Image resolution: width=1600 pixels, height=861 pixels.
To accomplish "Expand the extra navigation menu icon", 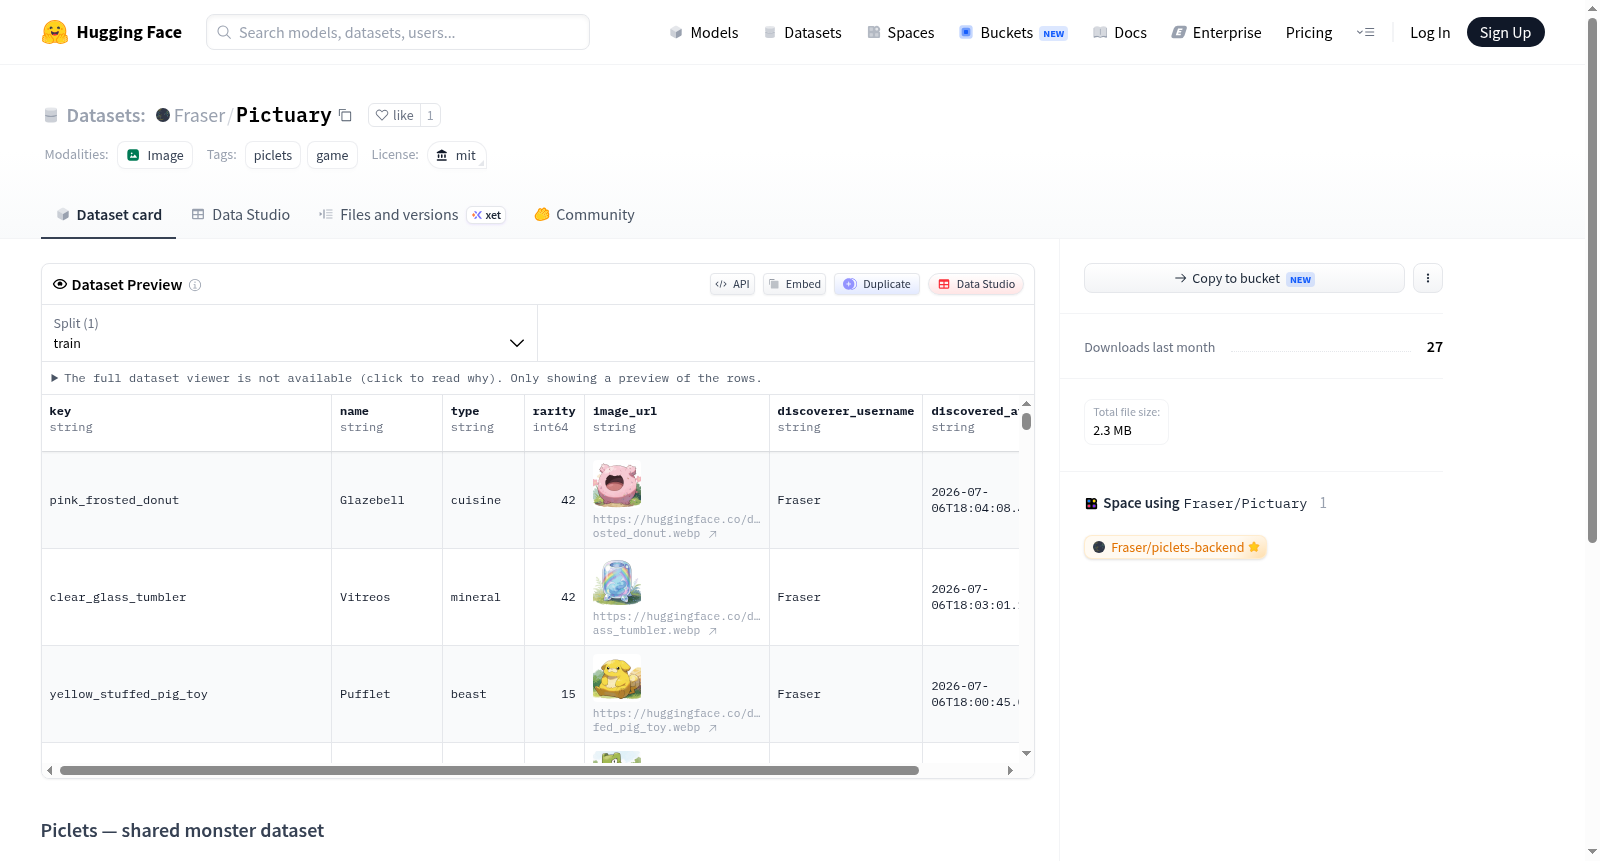I will pyautogui.click(x=1365, y=32).
